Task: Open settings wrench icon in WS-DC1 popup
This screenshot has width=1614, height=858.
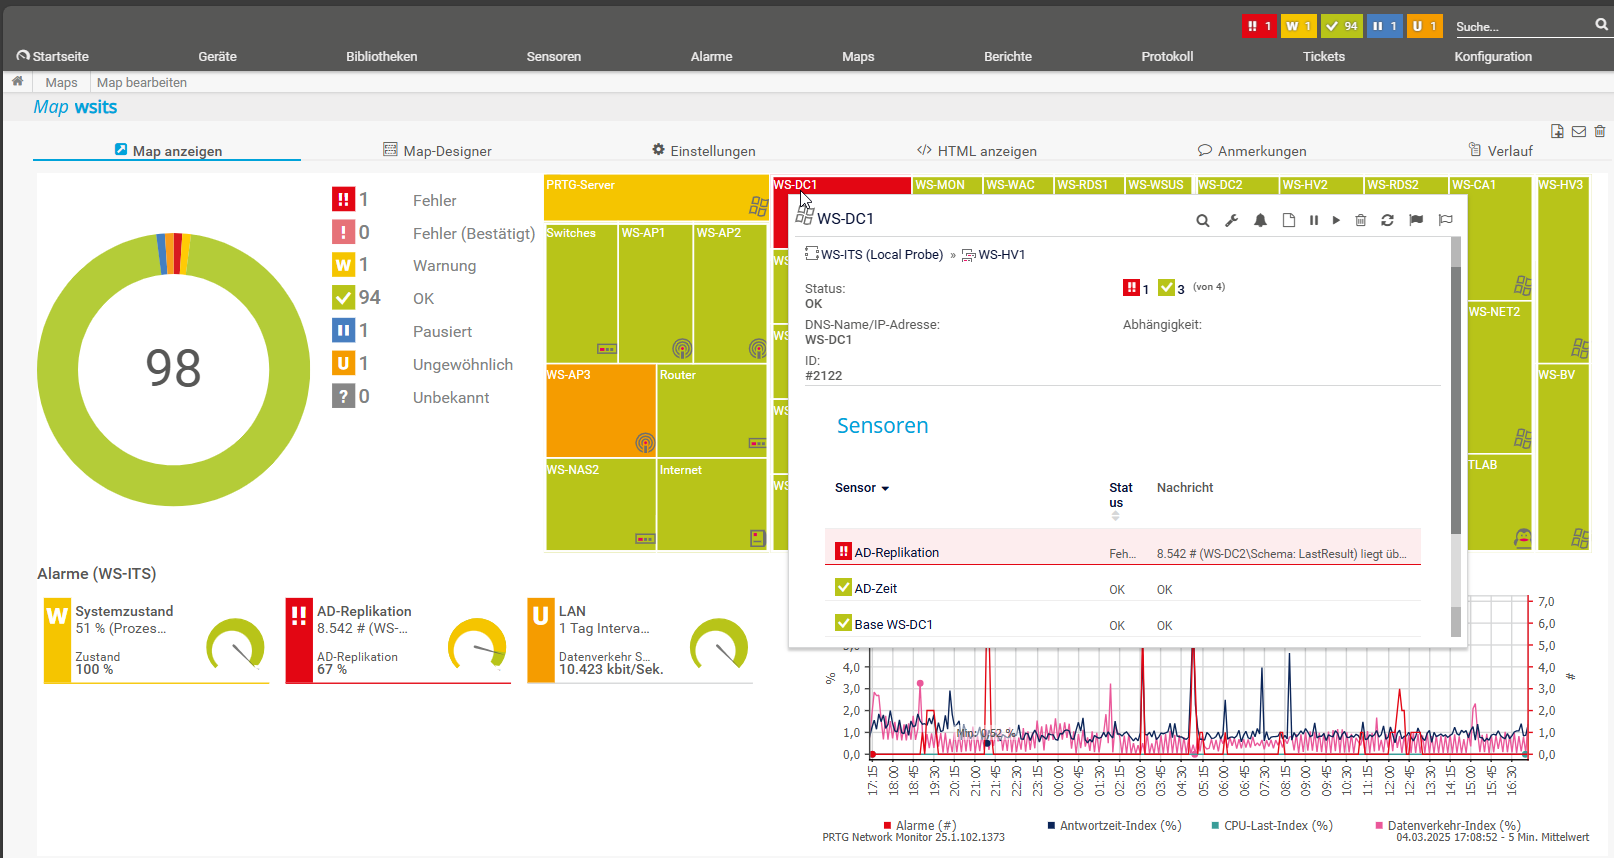Action: 1232,220
